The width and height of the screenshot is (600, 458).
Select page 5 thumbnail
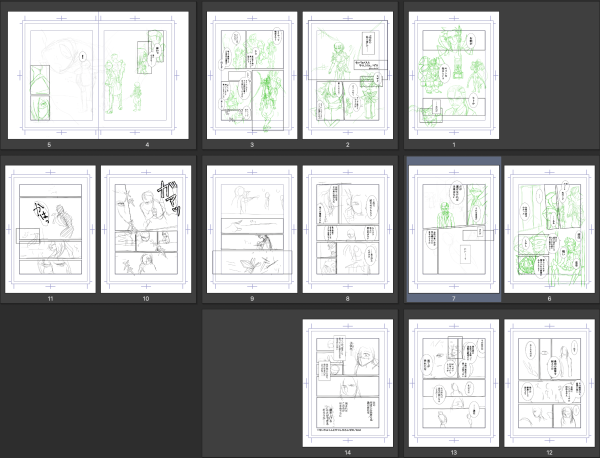pos(53,75)
